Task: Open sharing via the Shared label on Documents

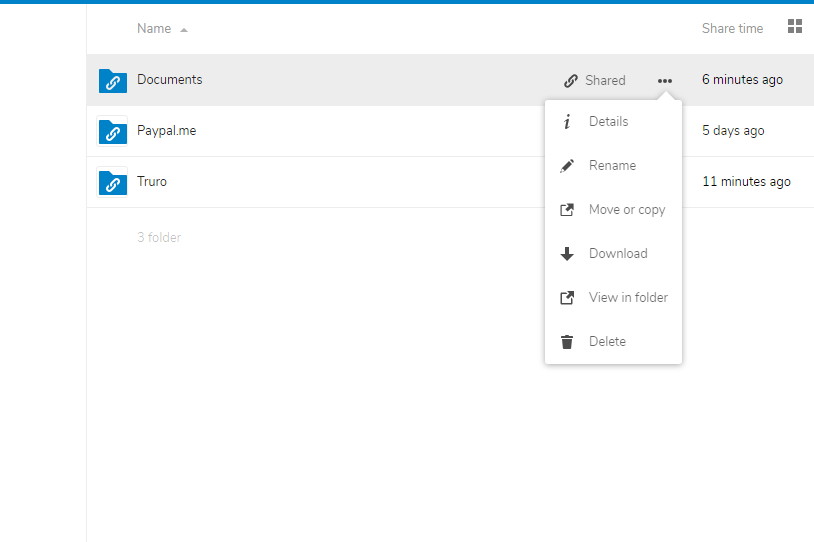Action: point(605,80)
